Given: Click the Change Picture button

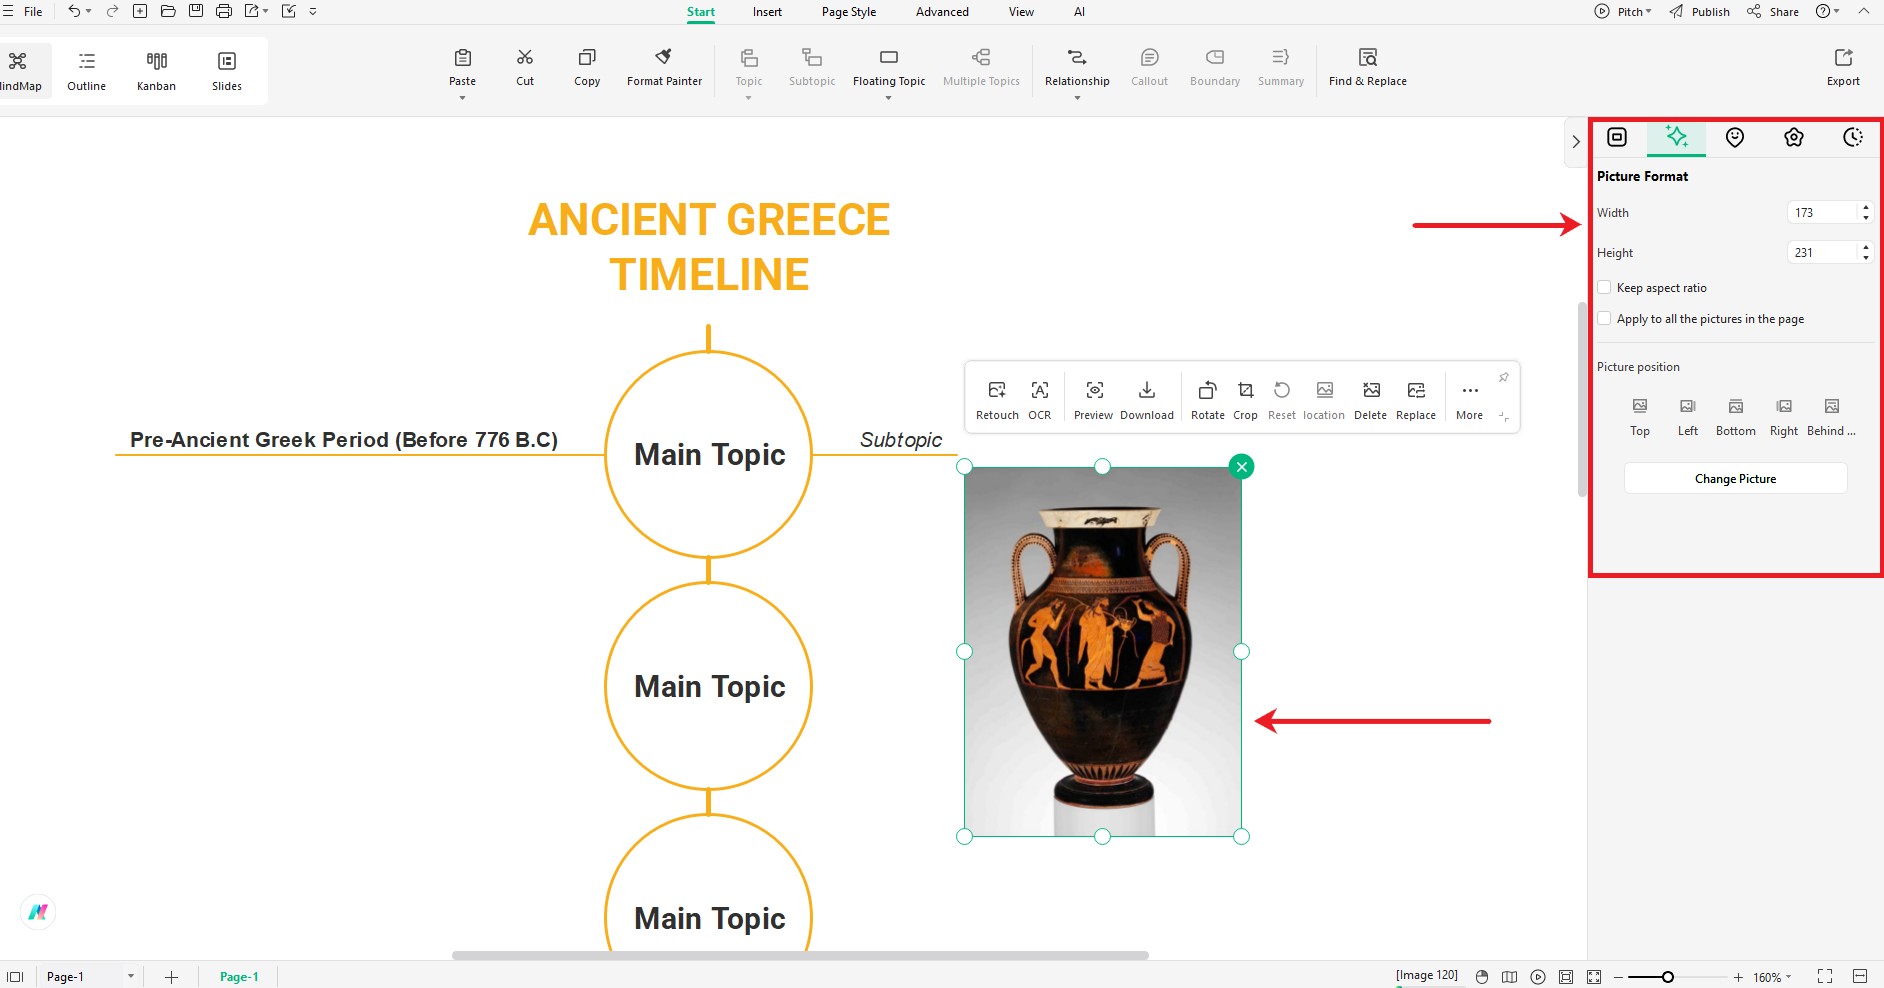Looking at the screenshot, I should click(1735, 478).
